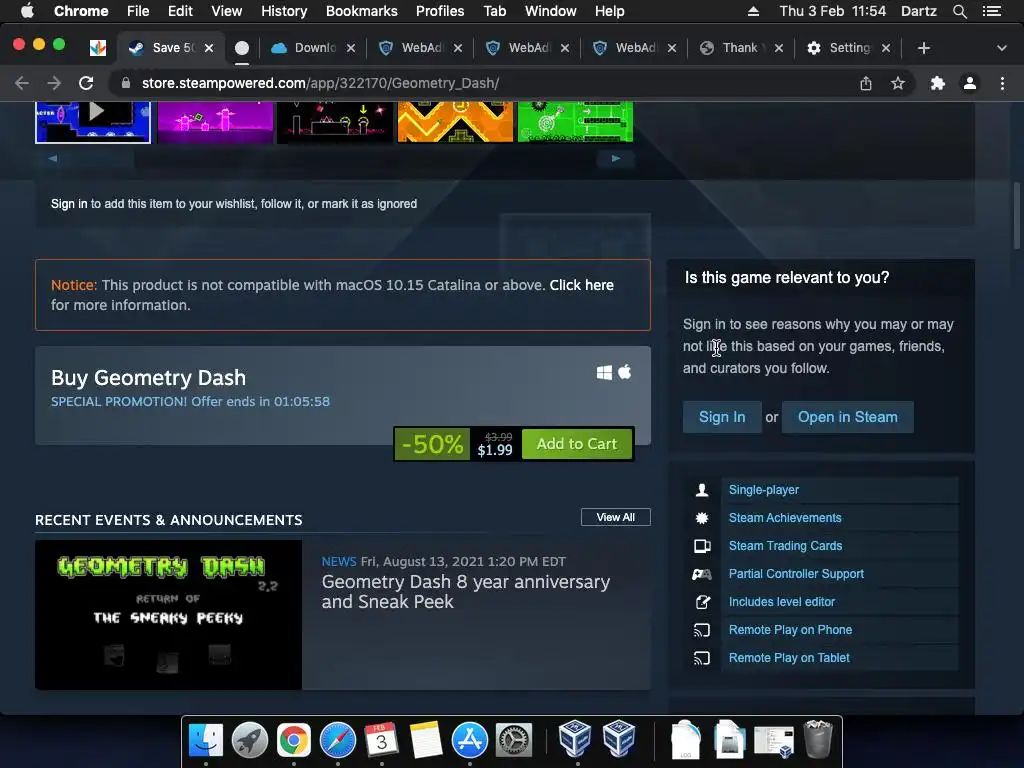This screenshot has height=768, width=1024.
Task: Open the Sneaky Peeky news image
Action: (x=168, y=615)
